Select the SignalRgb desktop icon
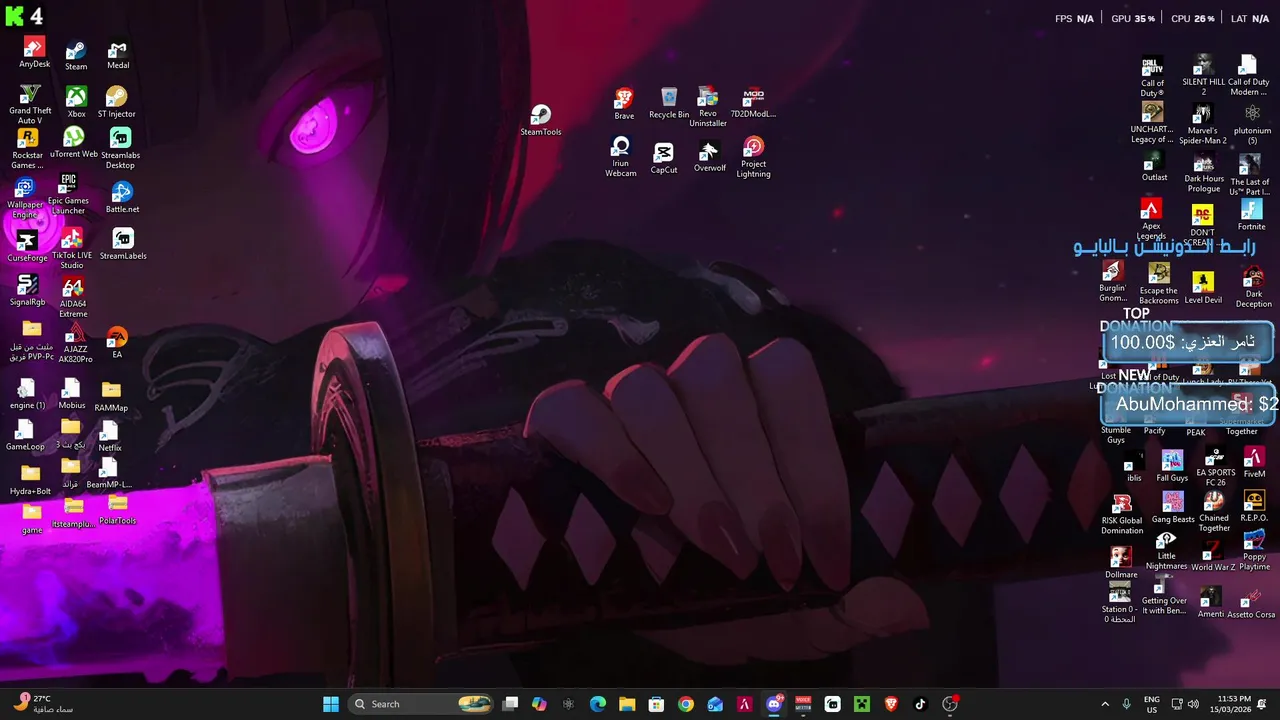1280x720 pixels. click(27, 291)
